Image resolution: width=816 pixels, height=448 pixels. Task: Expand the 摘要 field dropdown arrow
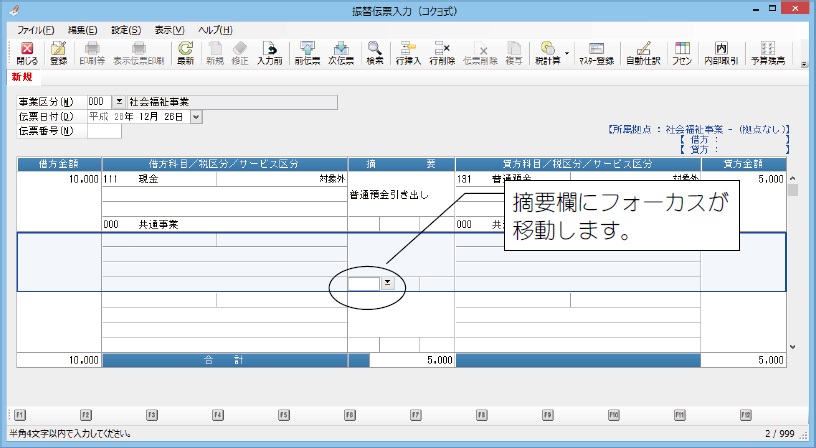click(x=387, y=283)
